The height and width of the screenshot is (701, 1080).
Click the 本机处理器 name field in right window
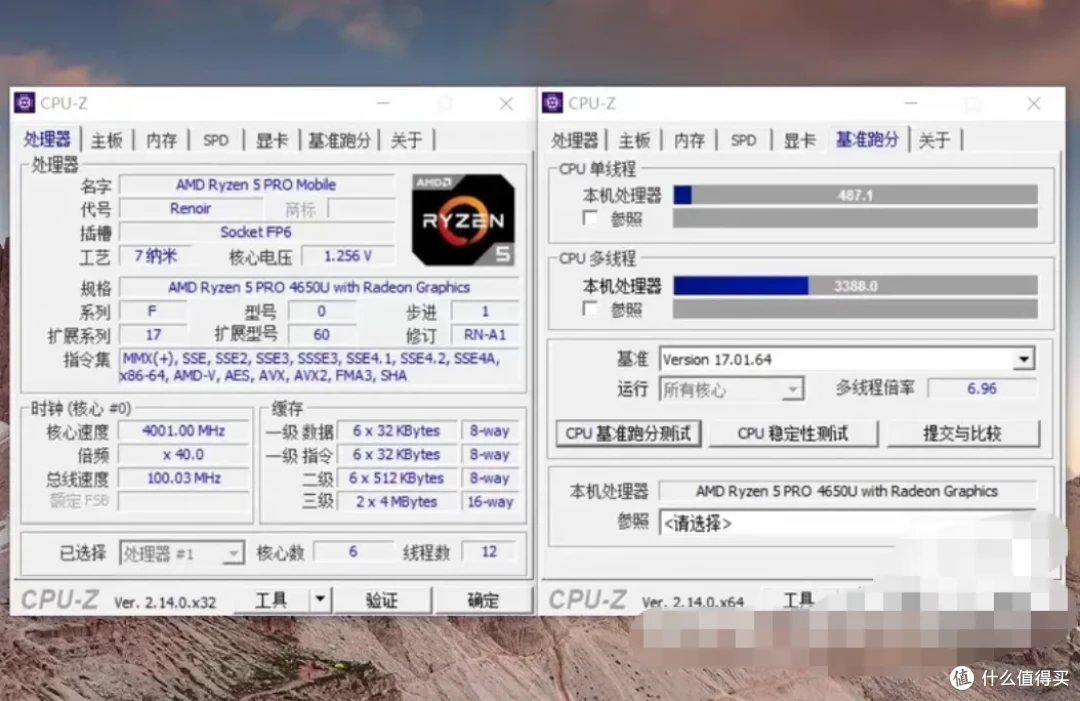click(x=847, y=491)
